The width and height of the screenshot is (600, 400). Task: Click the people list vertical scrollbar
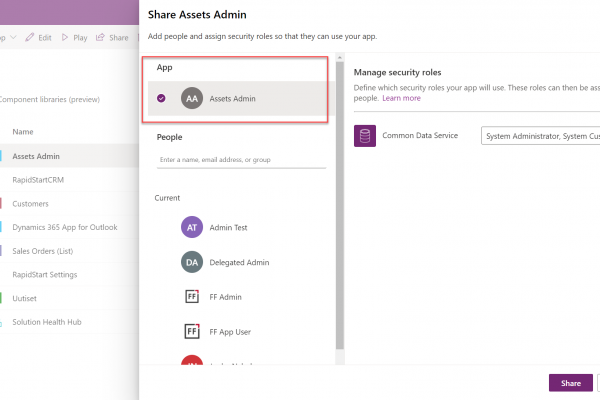339,205
